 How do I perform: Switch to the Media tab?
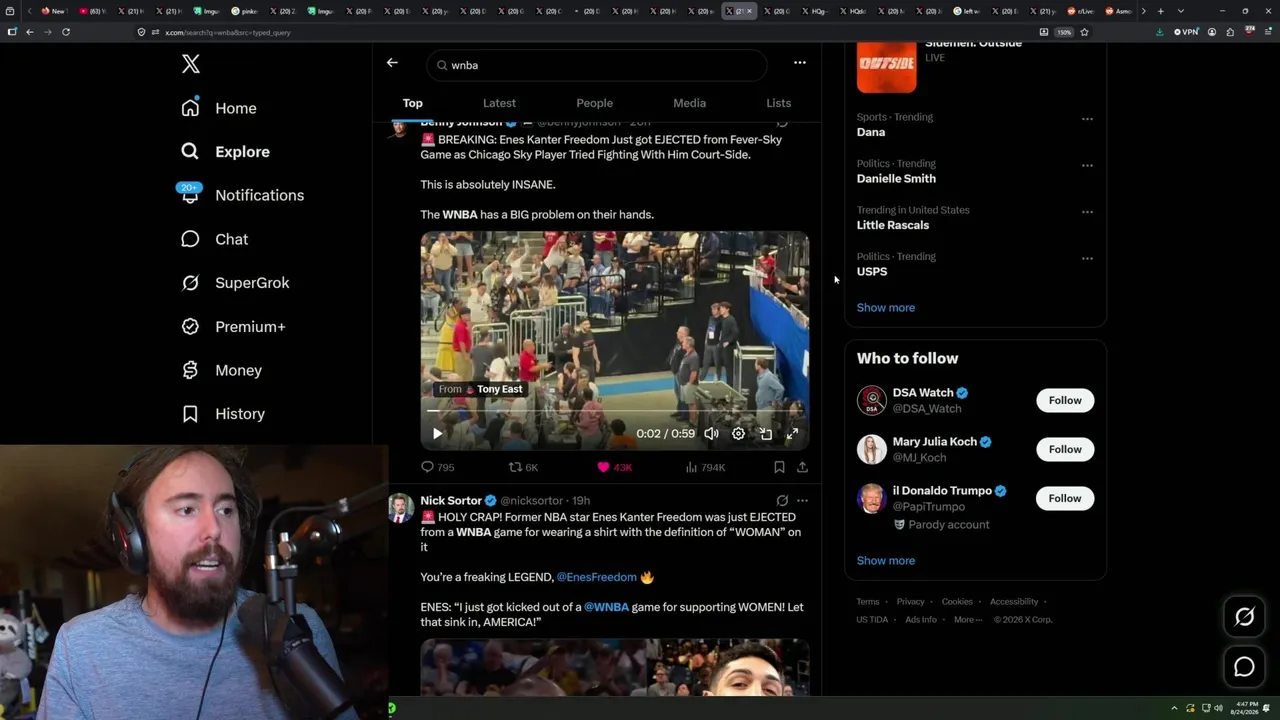click(689, 103)
